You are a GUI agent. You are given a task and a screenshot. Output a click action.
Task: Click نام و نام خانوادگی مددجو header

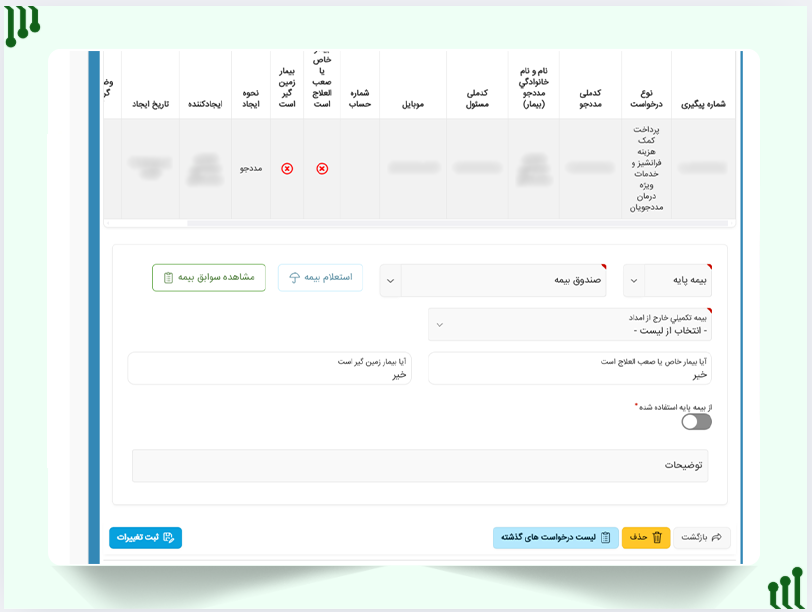(x=534, y=88)
